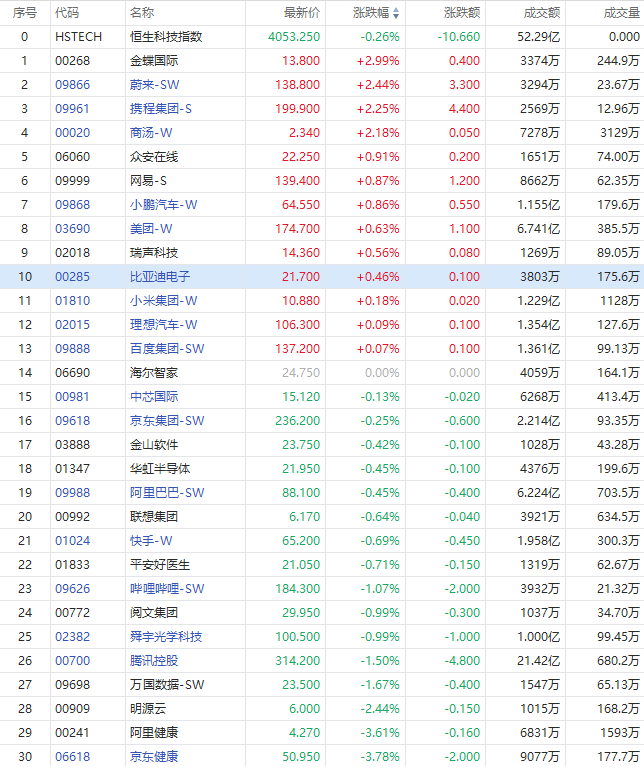The width and height of the screenshot is (644, 768).
Task: Open 哔哩哔哩-SW stock link
Action: (x=167, y=589)
